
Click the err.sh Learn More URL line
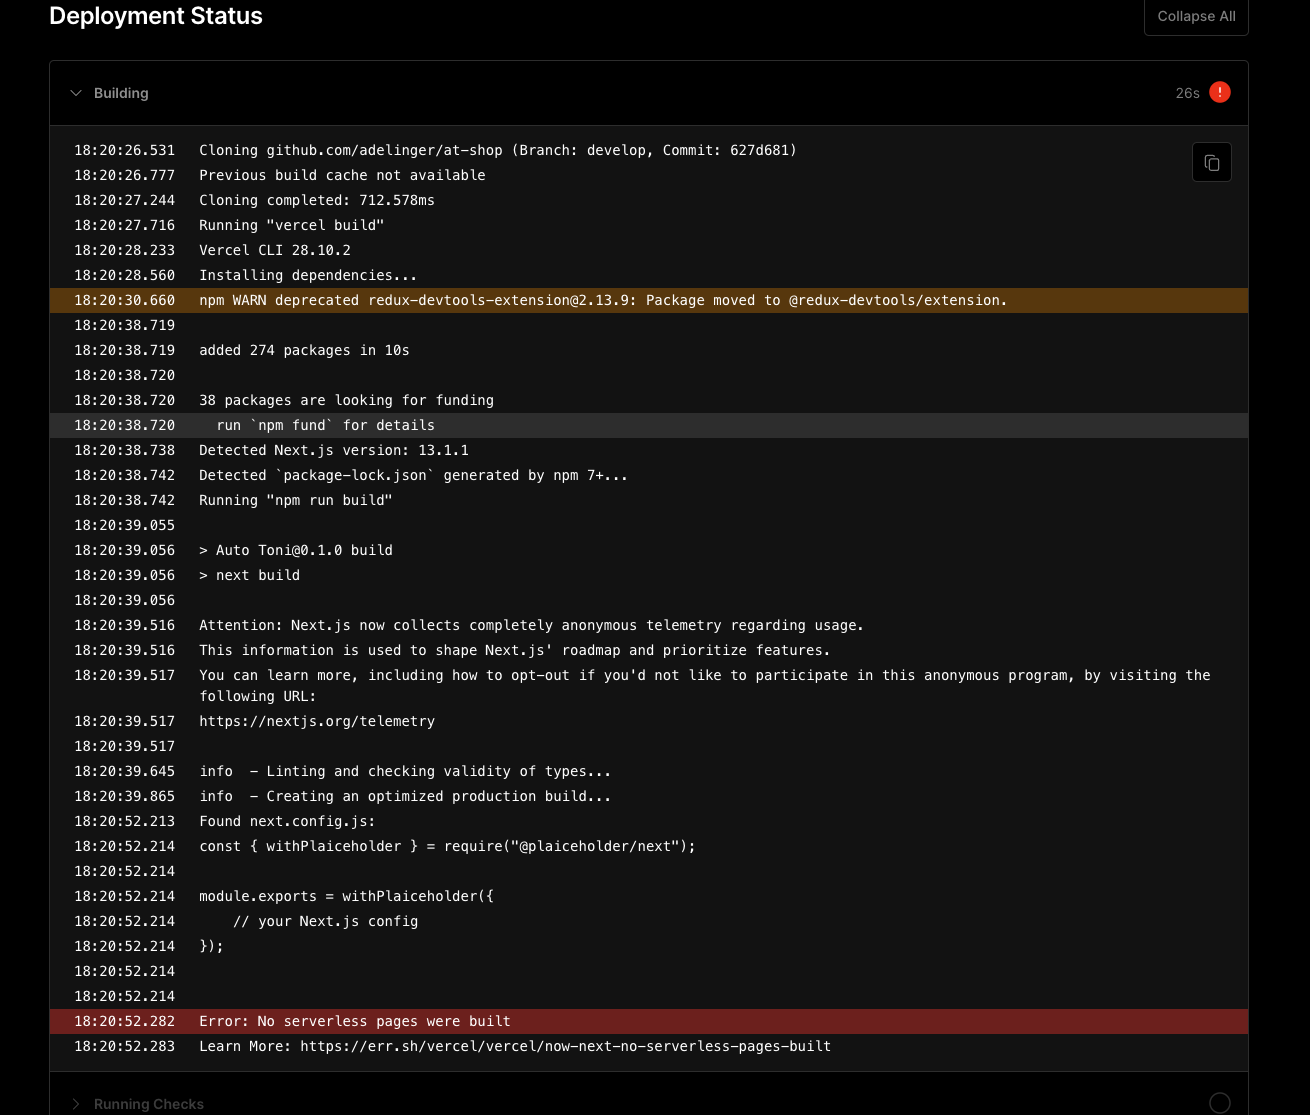tap(649, 1046)
